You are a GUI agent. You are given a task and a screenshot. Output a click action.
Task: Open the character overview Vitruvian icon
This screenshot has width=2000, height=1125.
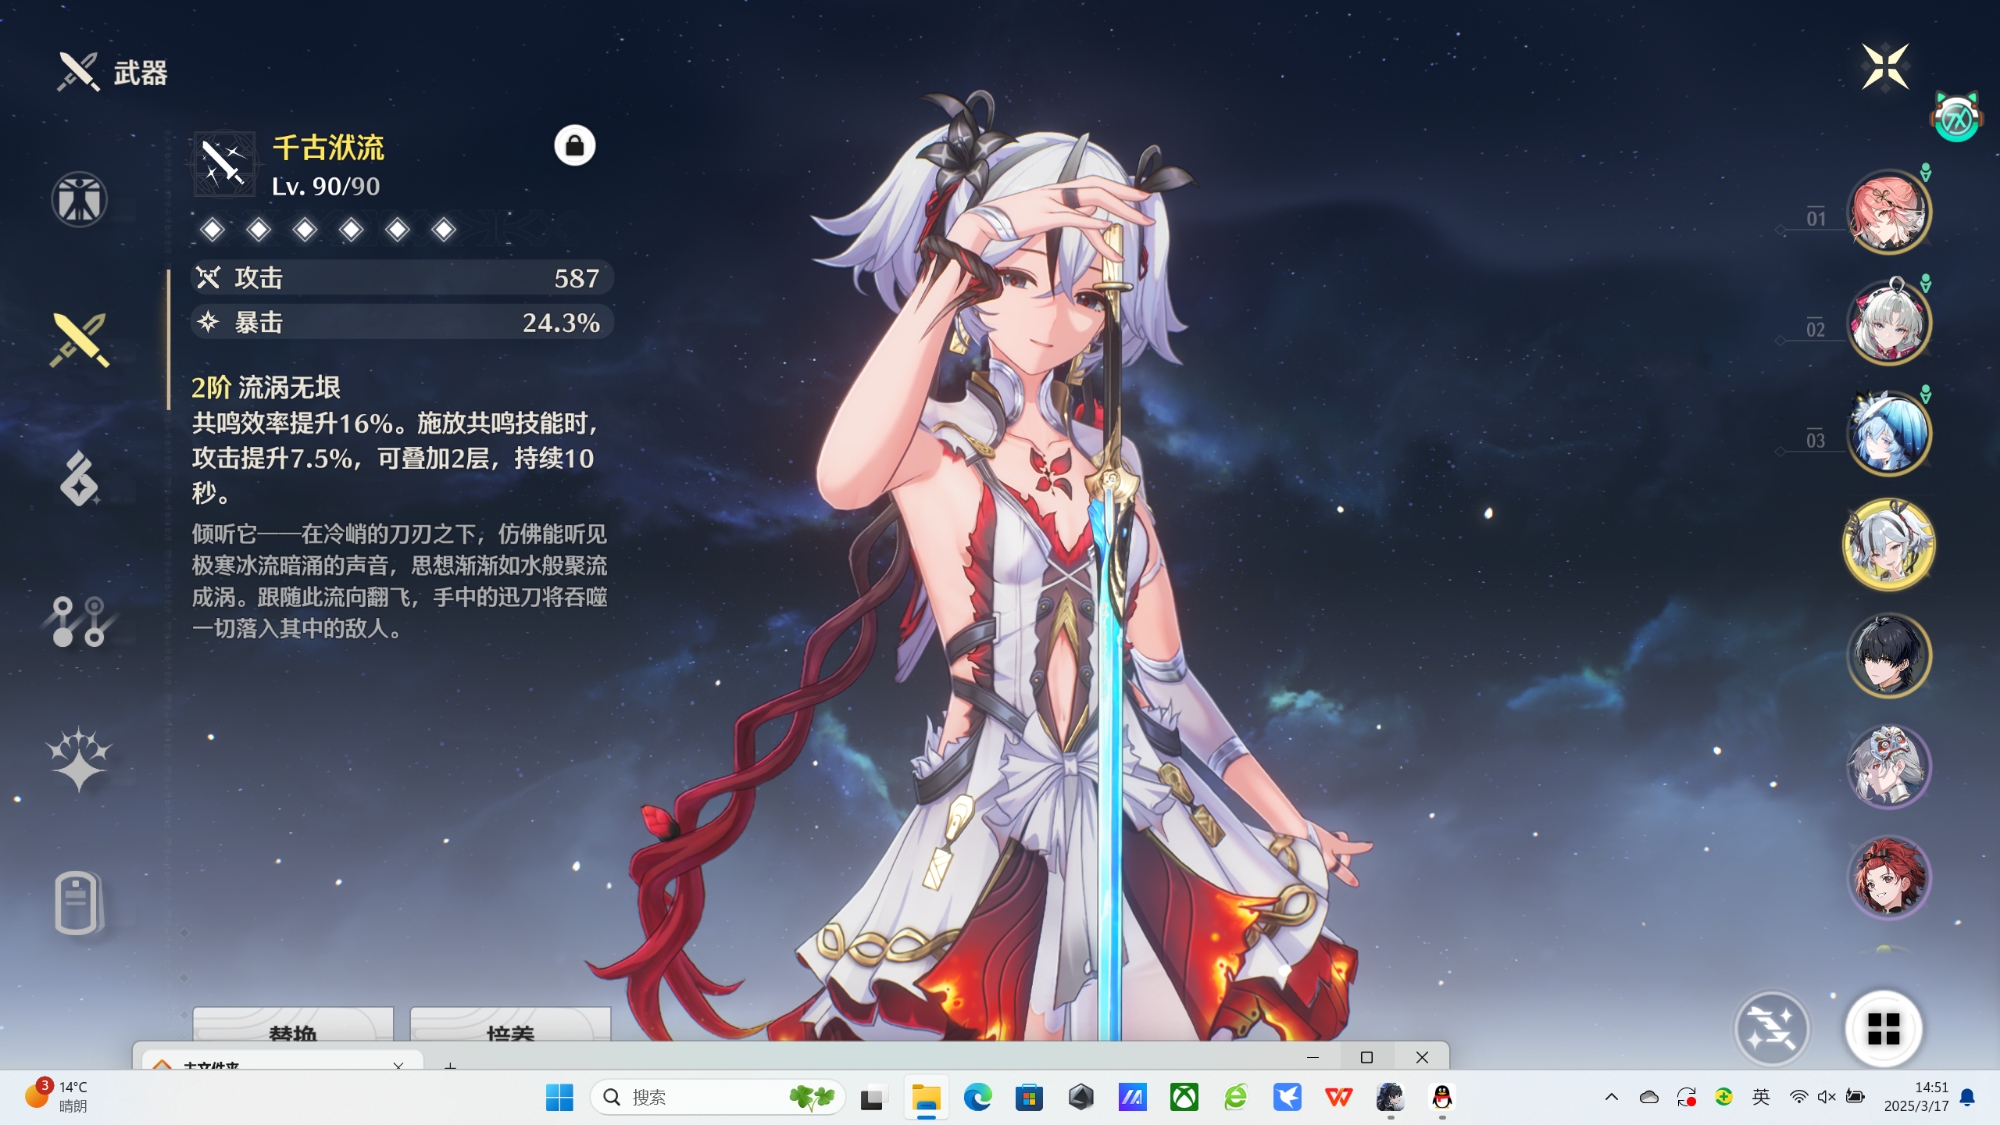pyautogui.click(x=79, y=199)
